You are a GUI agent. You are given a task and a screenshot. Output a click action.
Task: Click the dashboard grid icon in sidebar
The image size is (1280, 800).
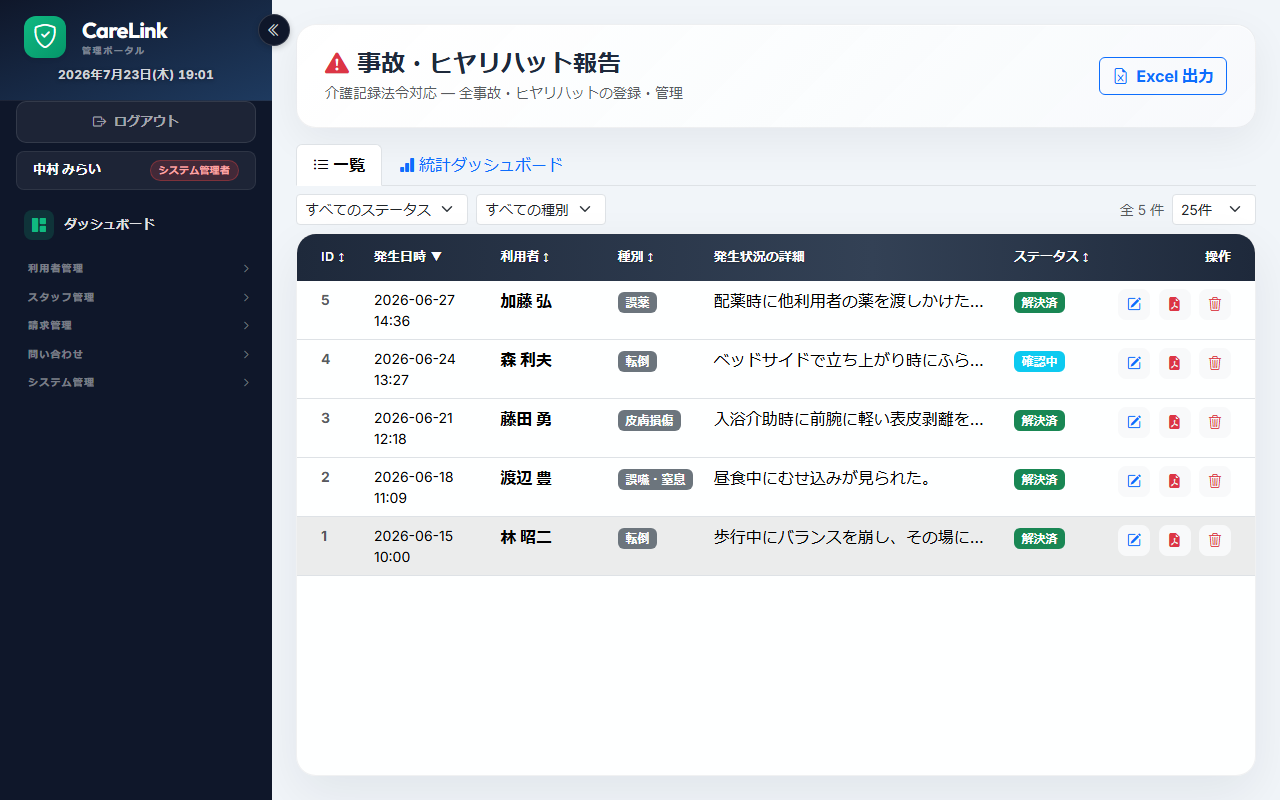(39, 225)
